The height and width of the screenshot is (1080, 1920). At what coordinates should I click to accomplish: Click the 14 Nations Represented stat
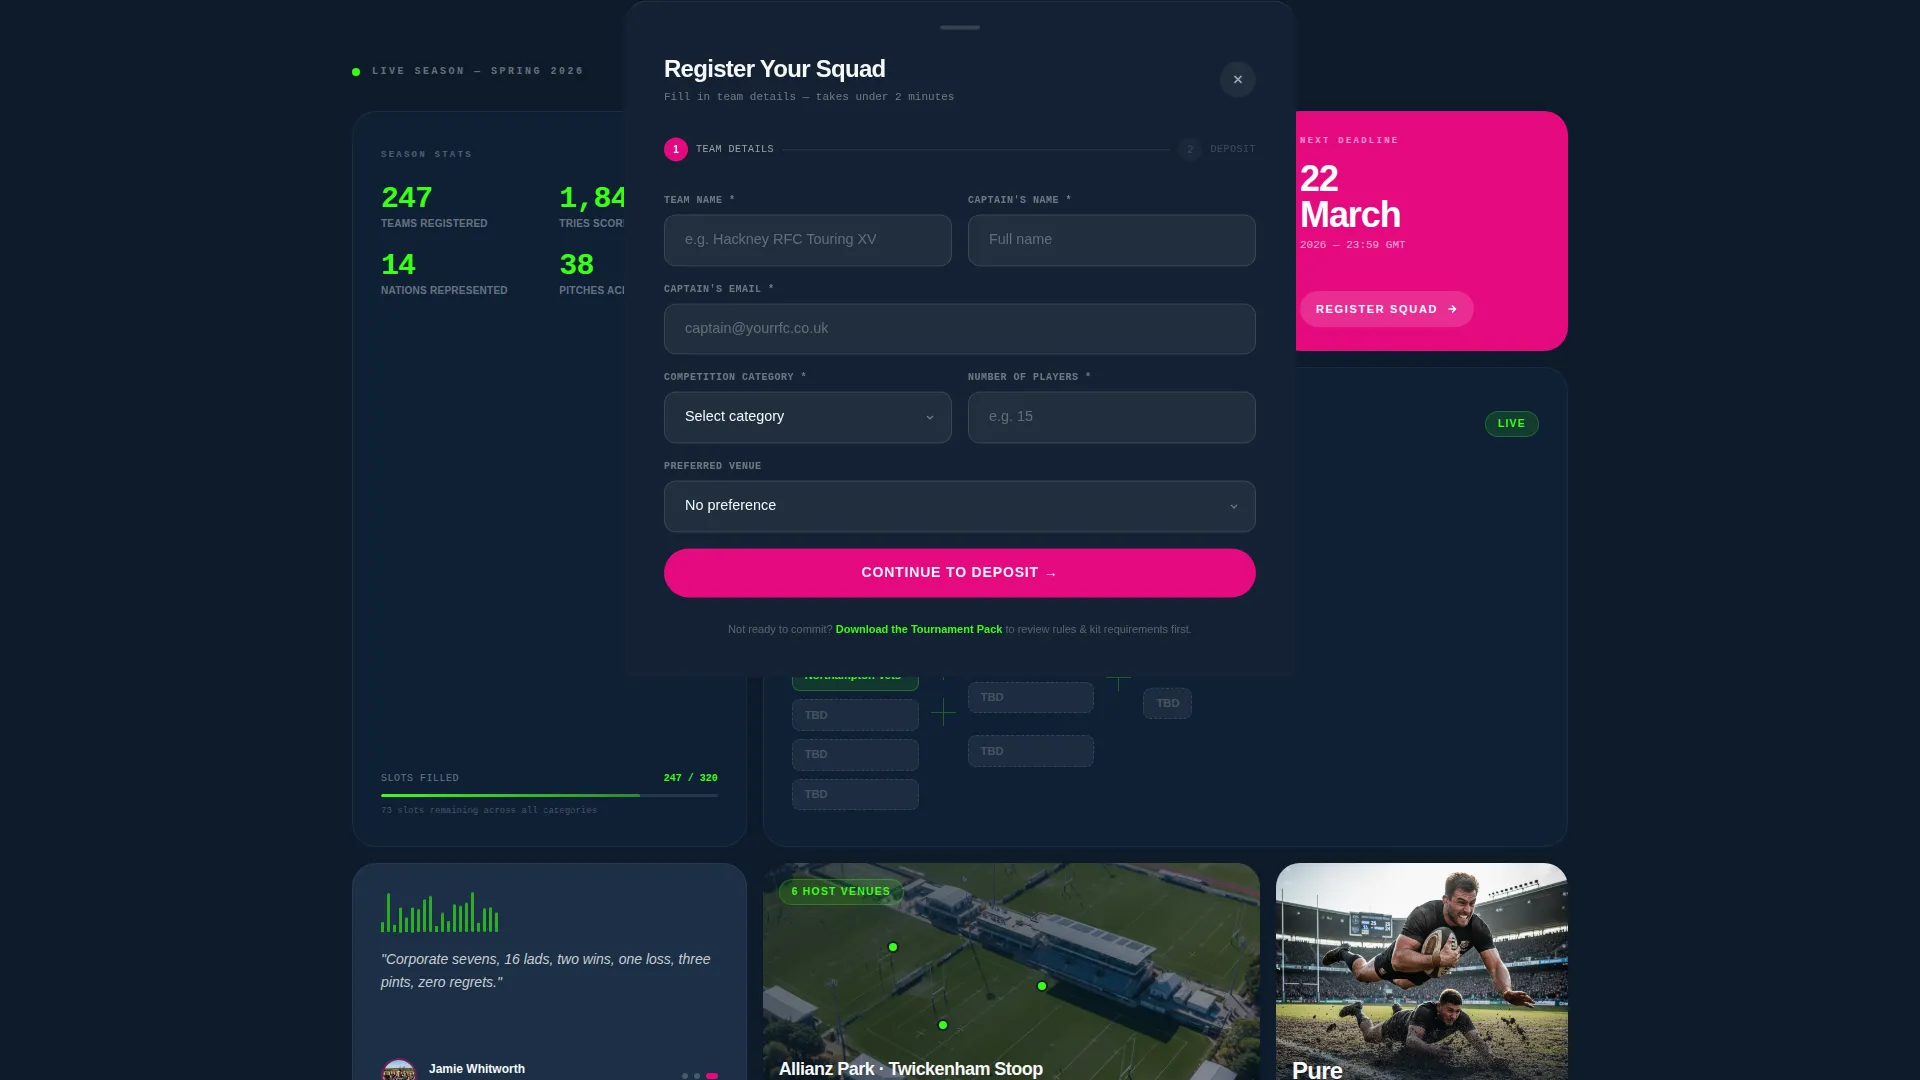tap(444, 273)
